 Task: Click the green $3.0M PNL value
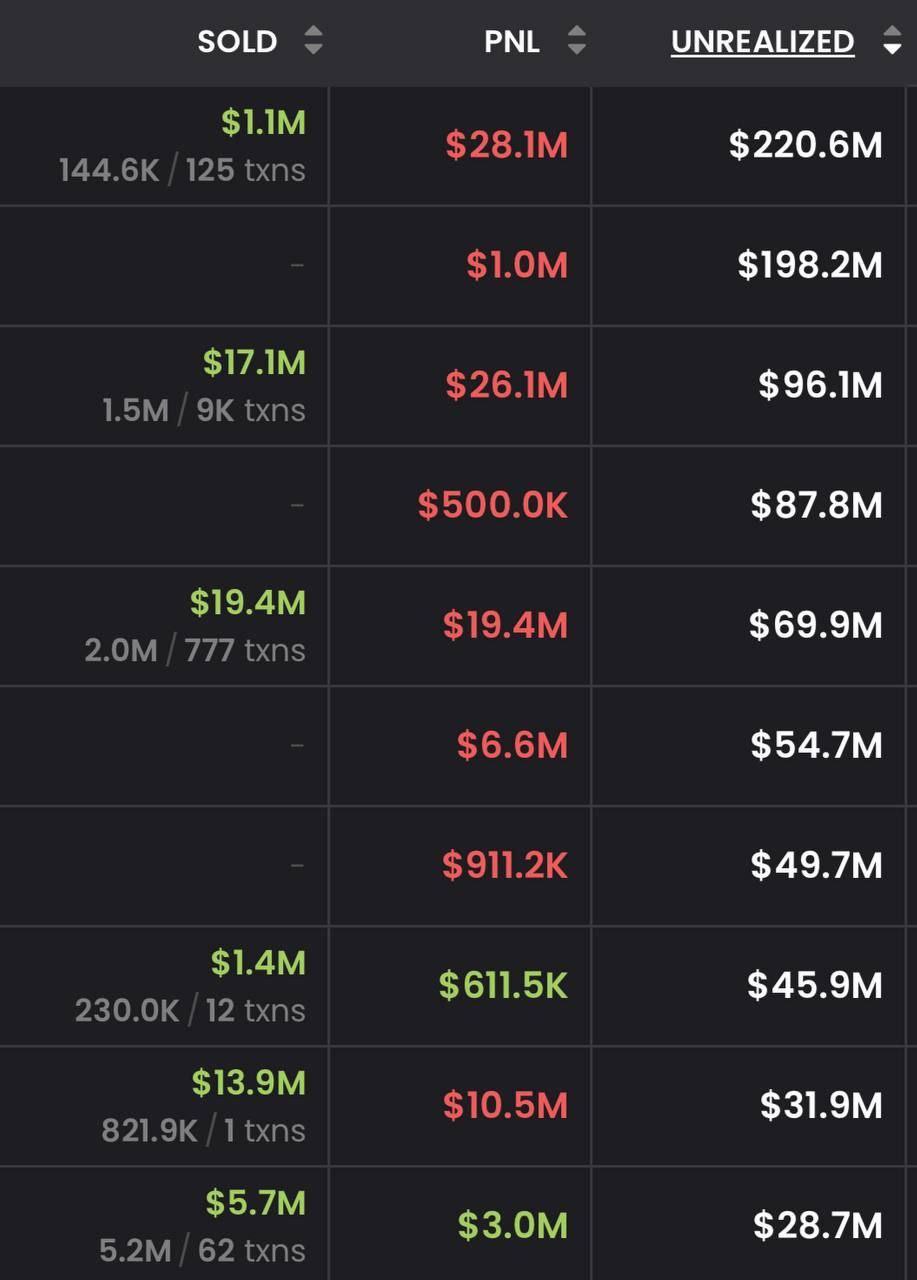512,1226
